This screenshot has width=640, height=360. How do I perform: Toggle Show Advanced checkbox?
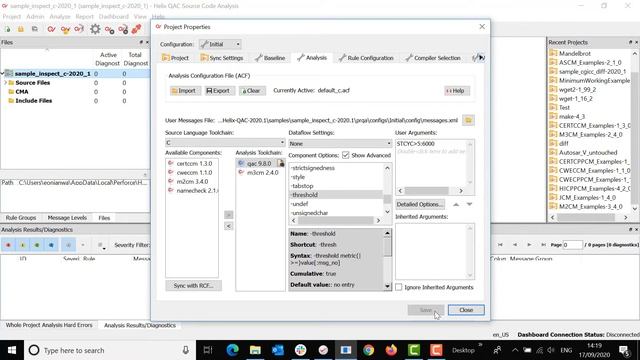pyautogui.click(x=346, y=155)
